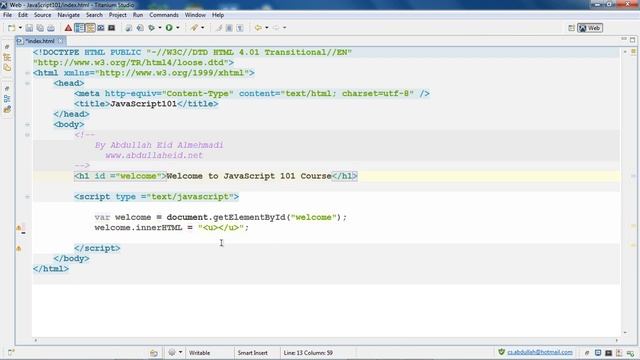Collapse the comment block fold marker

[27, 135]
